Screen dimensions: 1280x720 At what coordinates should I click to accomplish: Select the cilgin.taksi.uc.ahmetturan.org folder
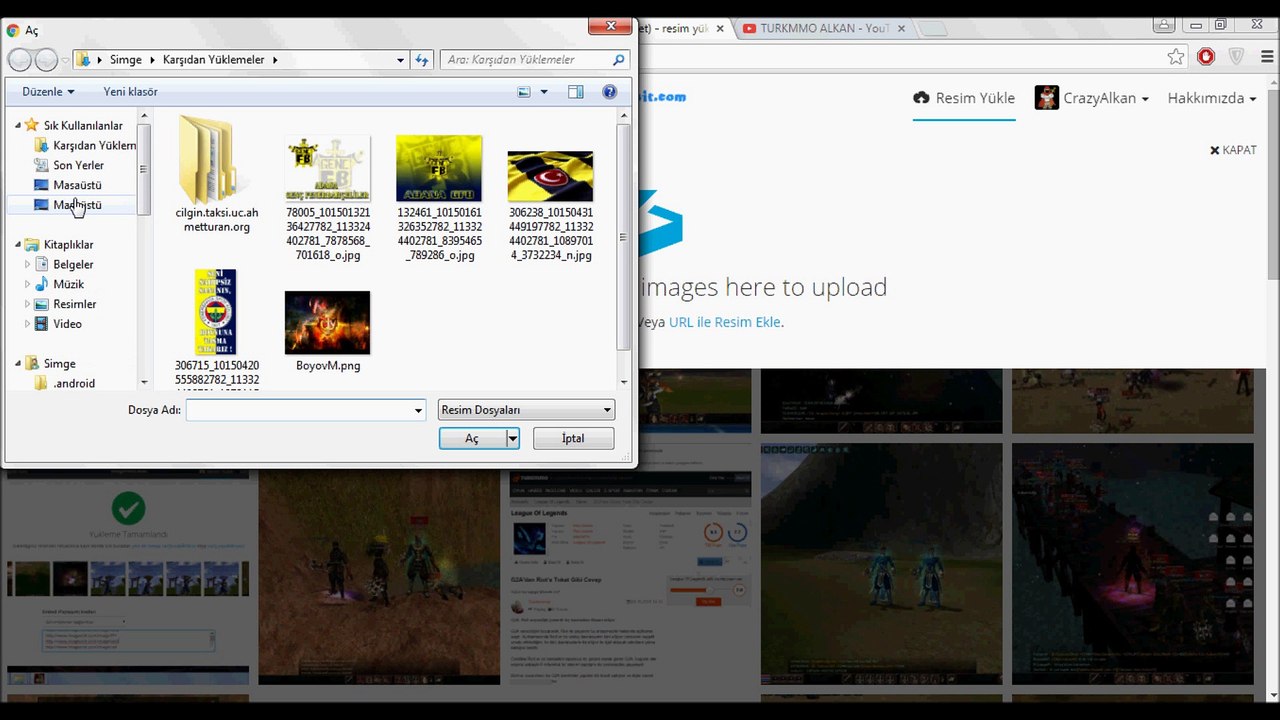pos(217,174)
